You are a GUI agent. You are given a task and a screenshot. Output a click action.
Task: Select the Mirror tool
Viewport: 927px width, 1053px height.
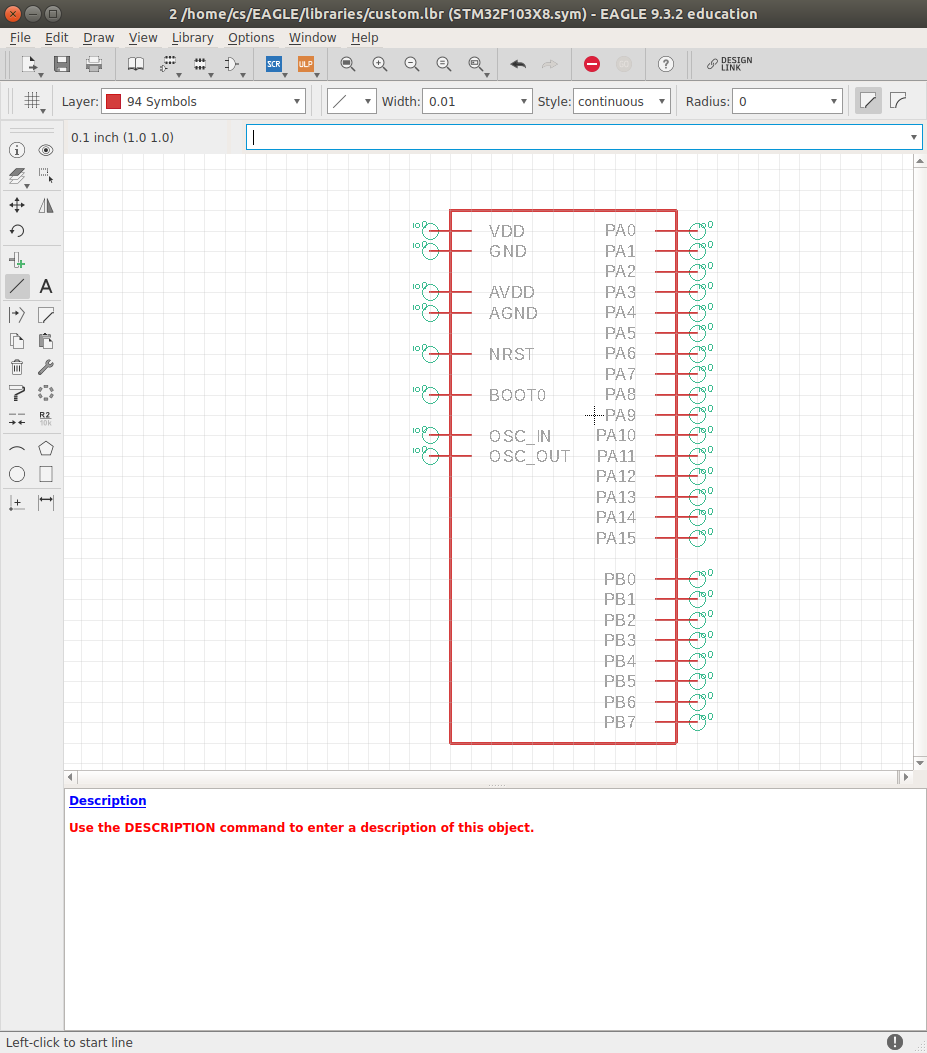pyautogui.click(x=46, y=205)
